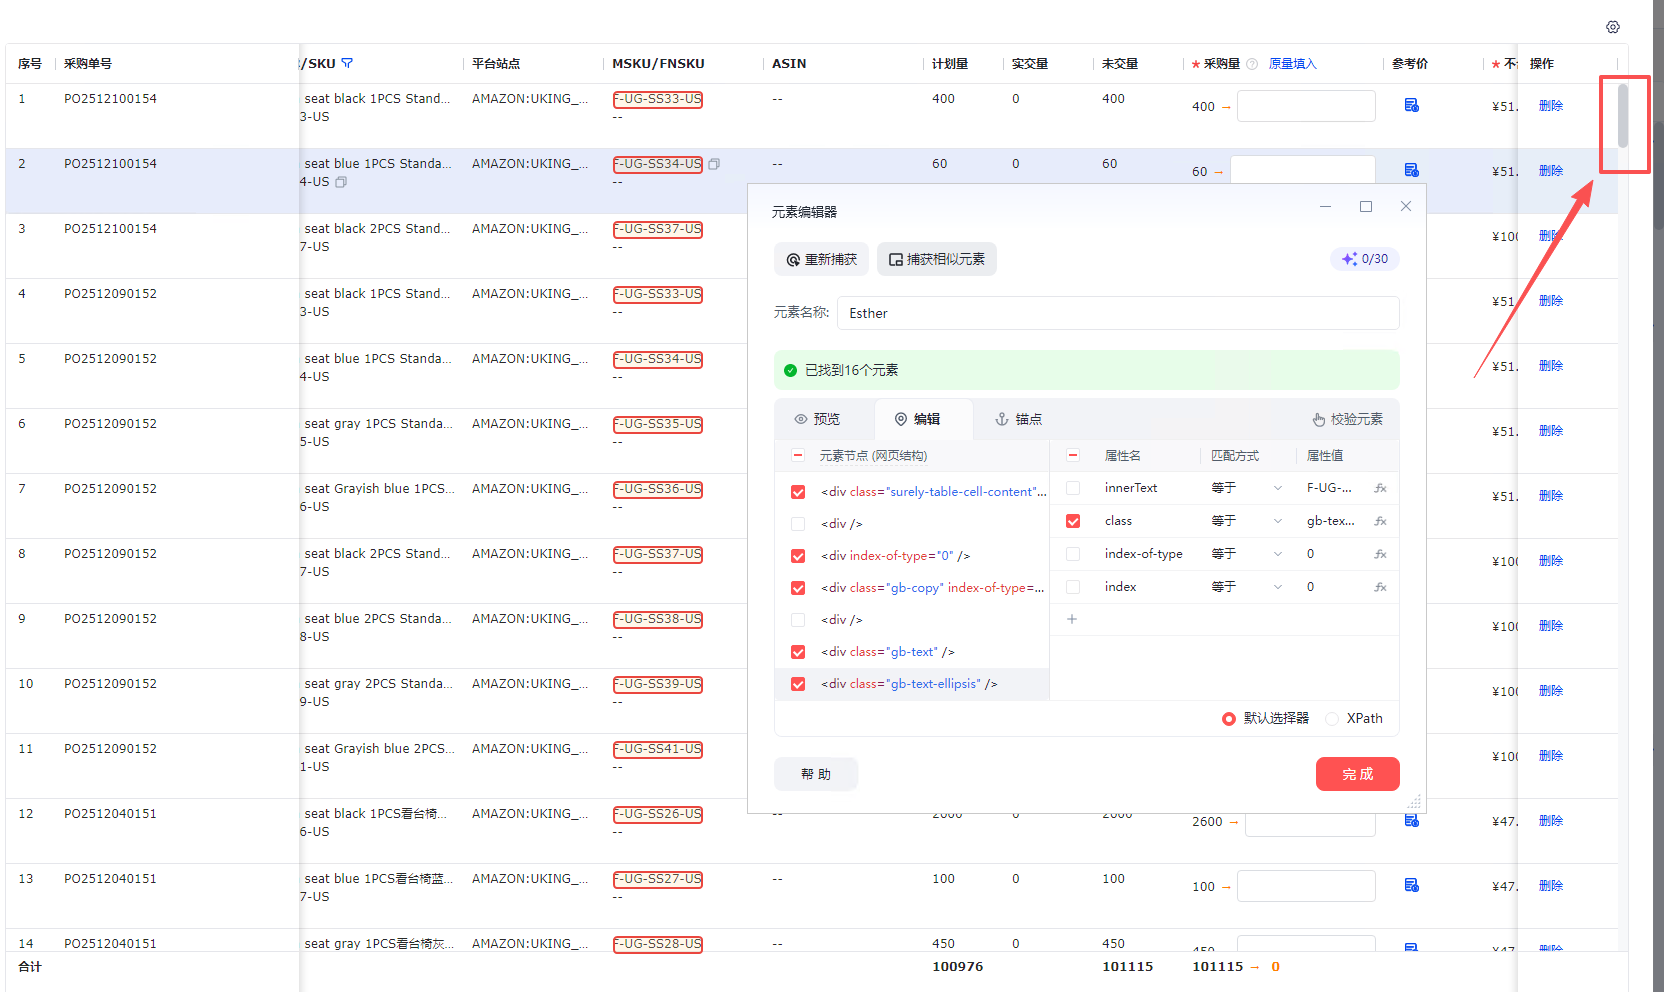Image resolution: width=1664 pixels, height=992 pixels.
Task: Click the attribute value gb-tex... for class
Action: [x=1331, y=521]
